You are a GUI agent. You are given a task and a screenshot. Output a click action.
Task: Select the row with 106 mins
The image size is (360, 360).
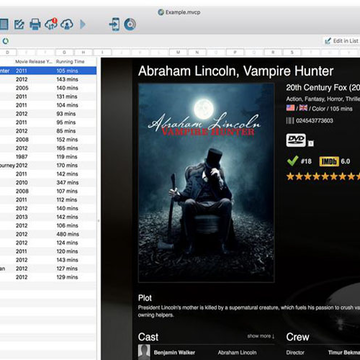click(48, 226)
